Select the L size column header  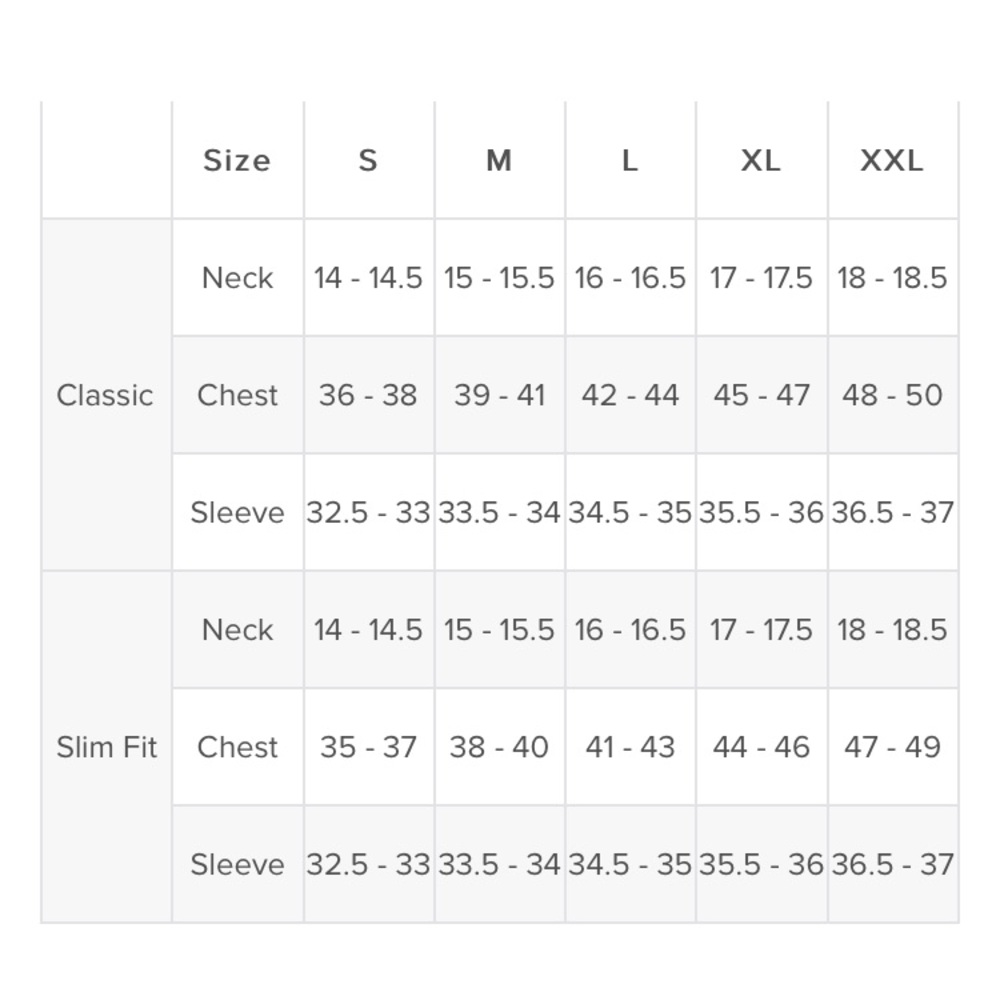click(x=629, y=160)
